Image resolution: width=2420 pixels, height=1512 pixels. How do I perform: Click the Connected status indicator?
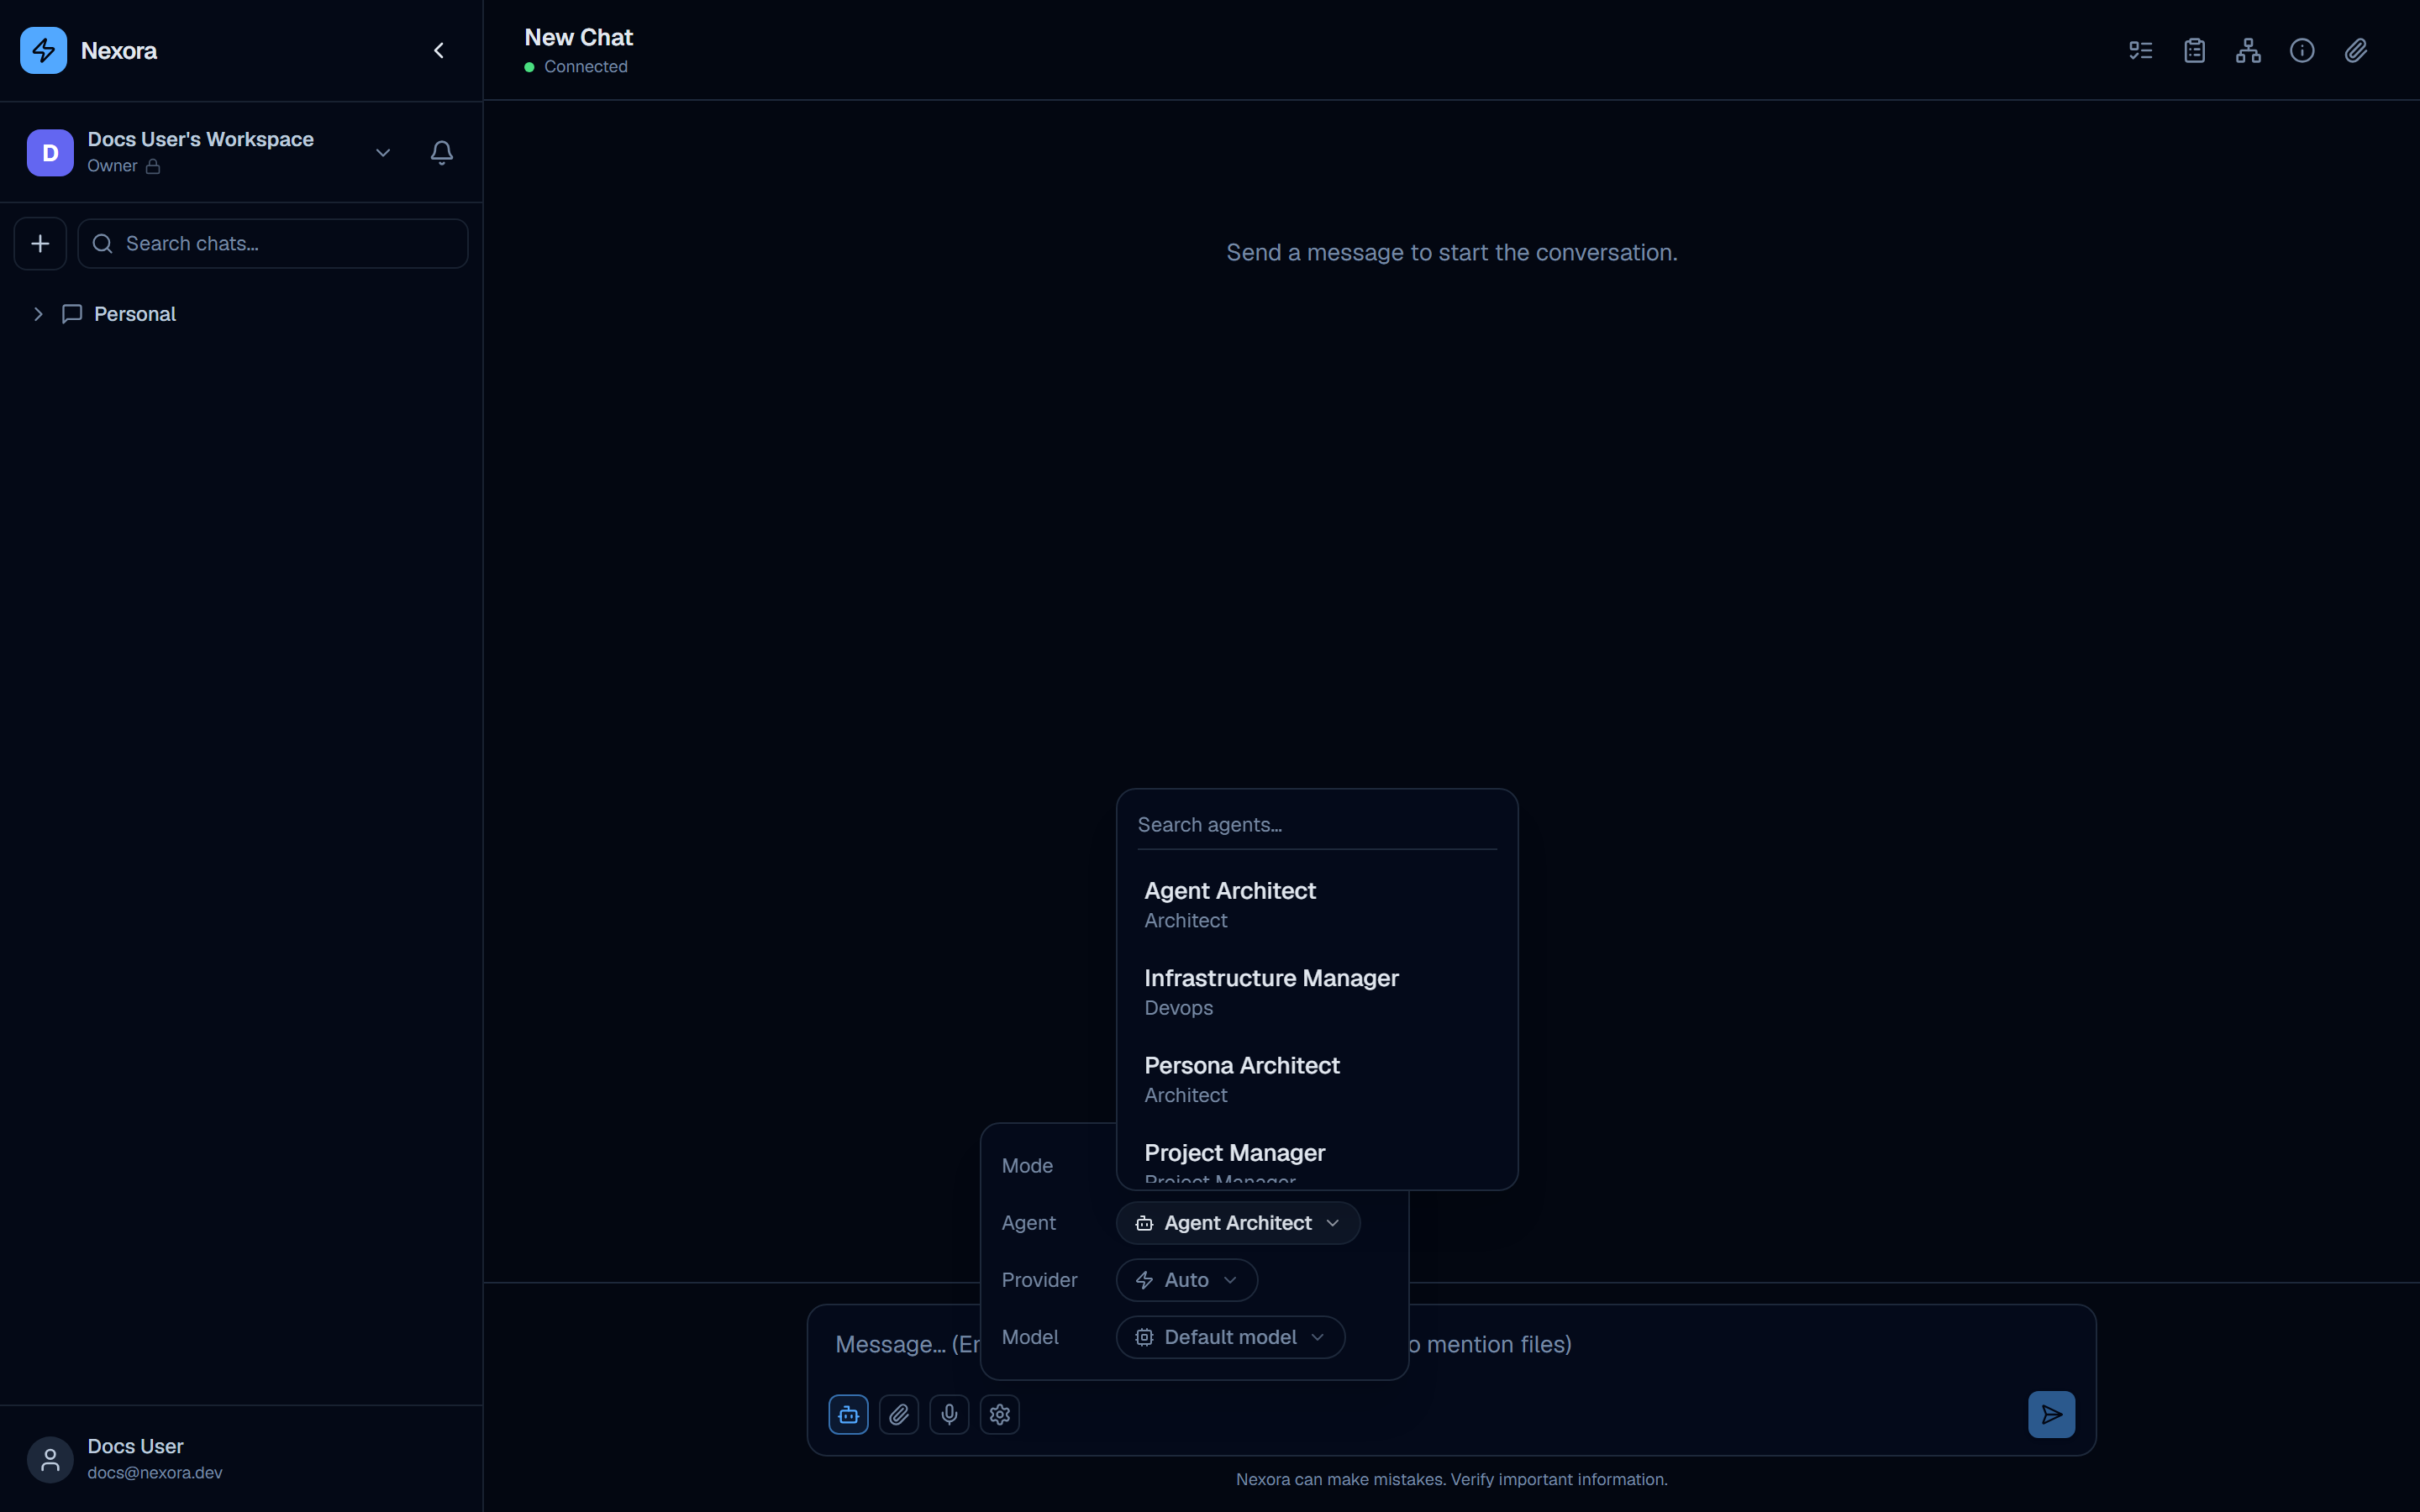click(576, 66)
